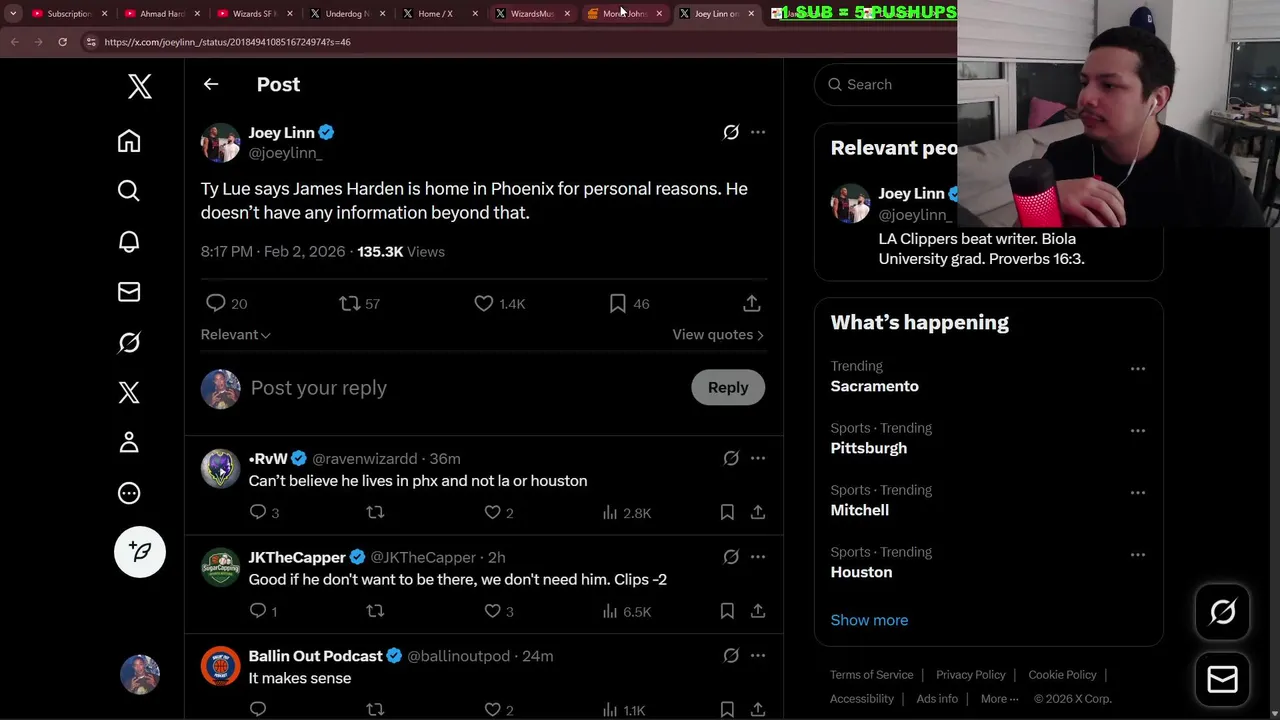Open View quotes chevron link

(718, 335)
